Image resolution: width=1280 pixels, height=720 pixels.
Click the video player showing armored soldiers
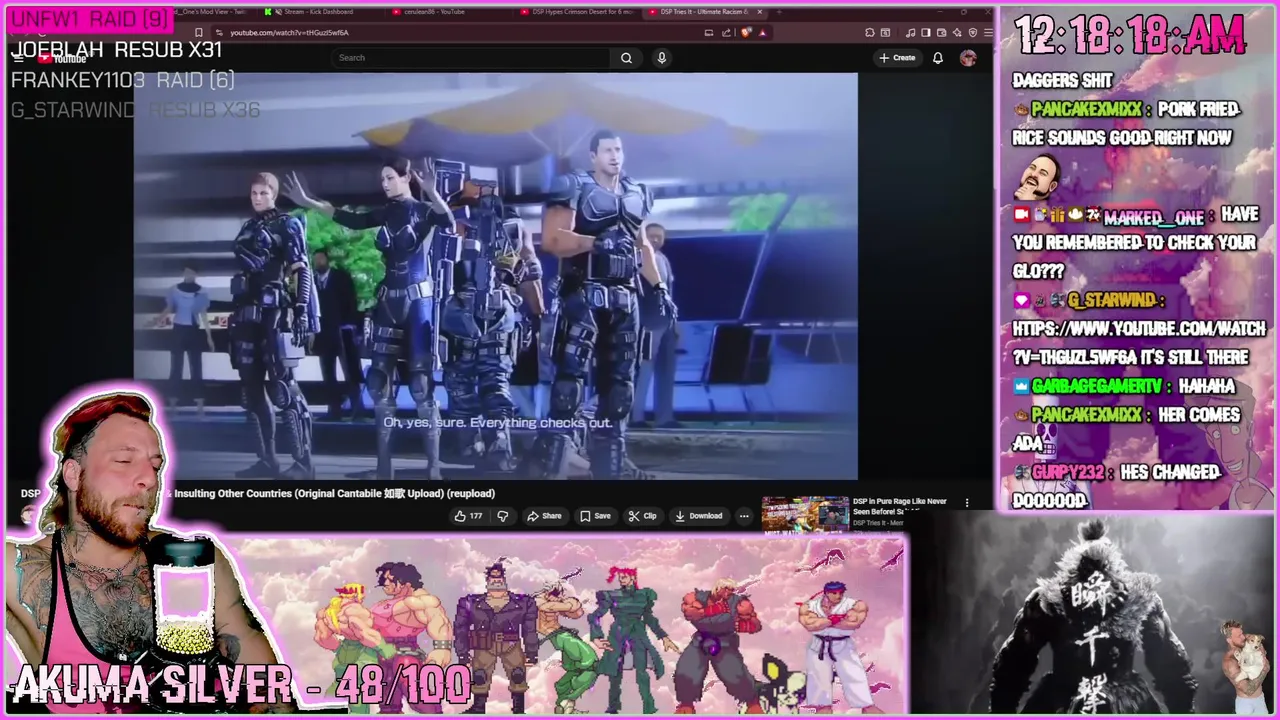[x=495, y=275]
